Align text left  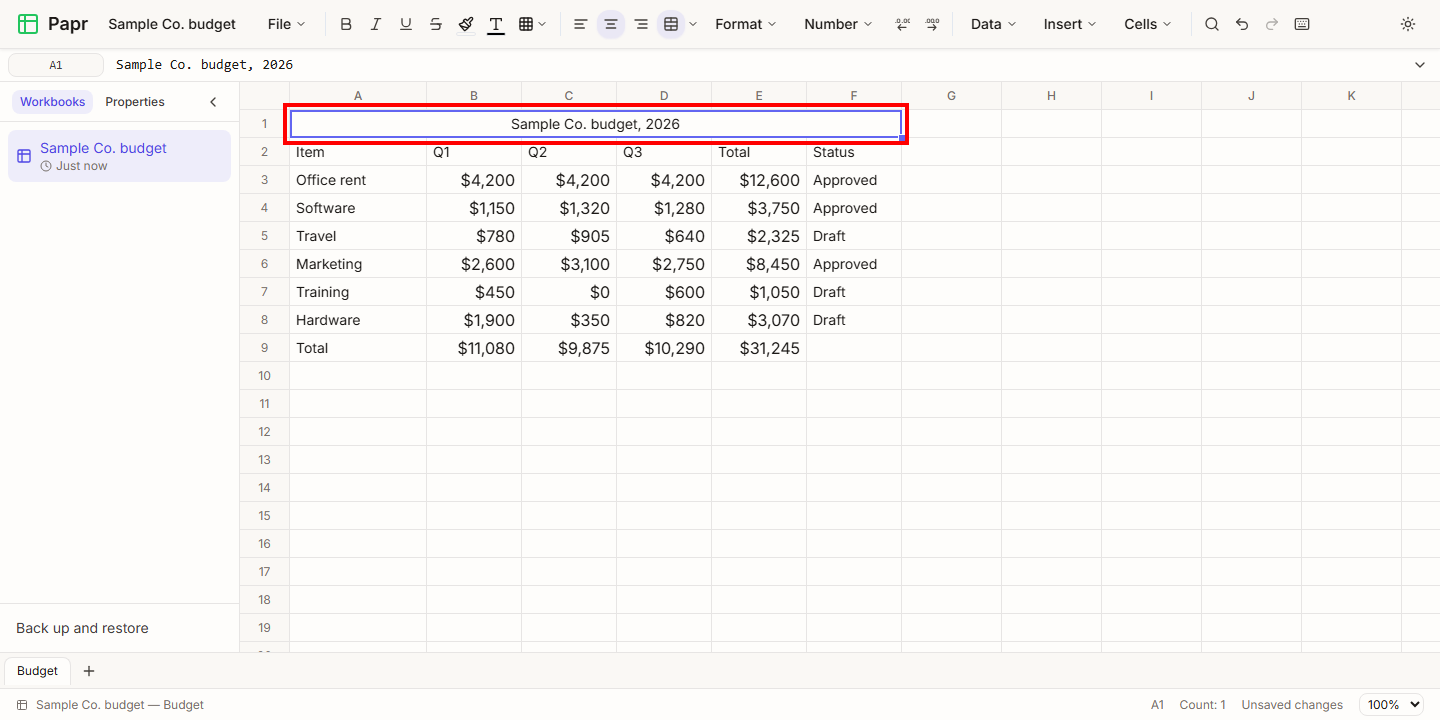[580, 24]
